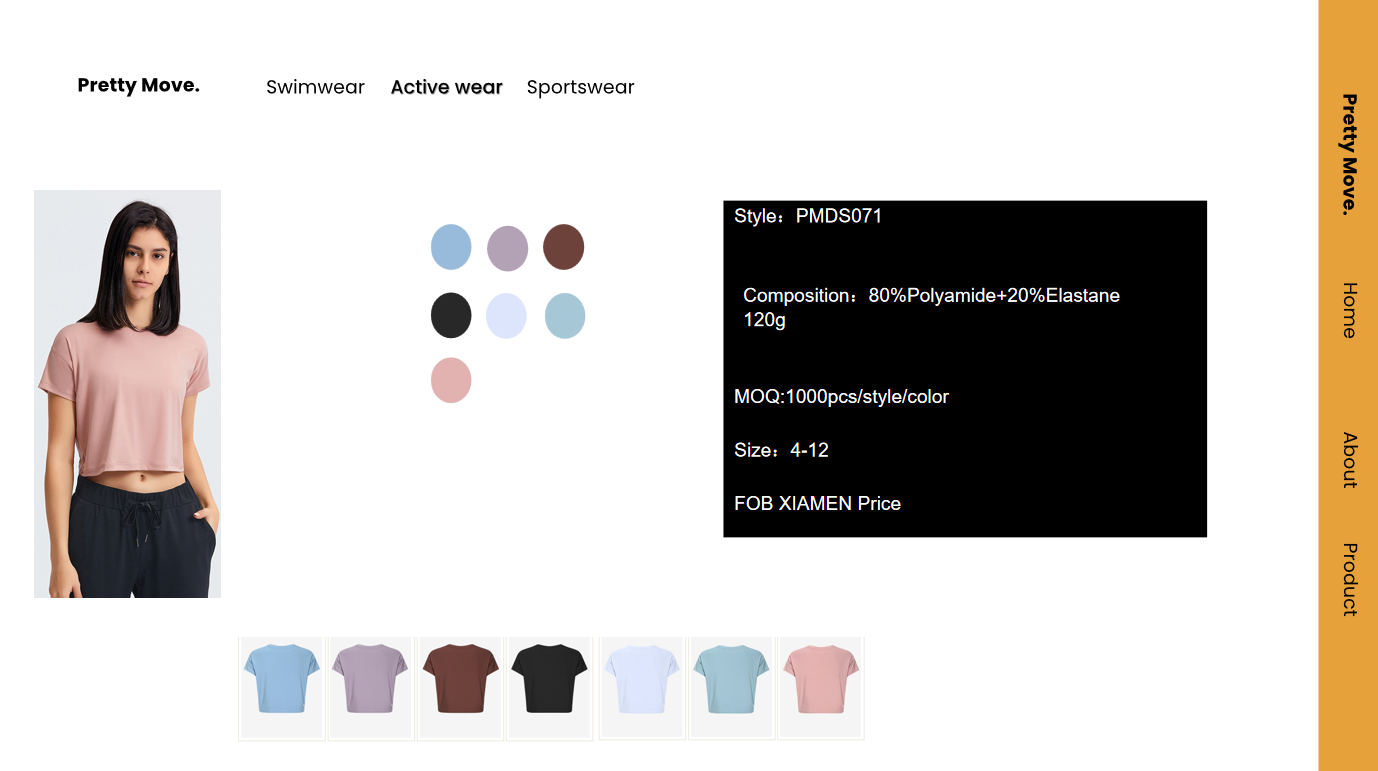
Task: Click the model photo in pink top
Action: click(x=127, y=394)
